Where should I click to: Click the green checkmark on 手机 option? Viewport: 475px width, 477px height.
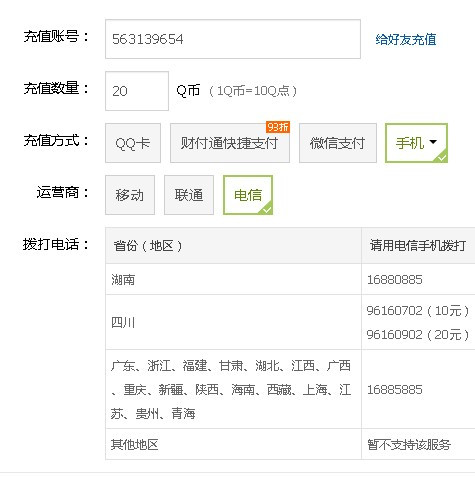[442, 158]
